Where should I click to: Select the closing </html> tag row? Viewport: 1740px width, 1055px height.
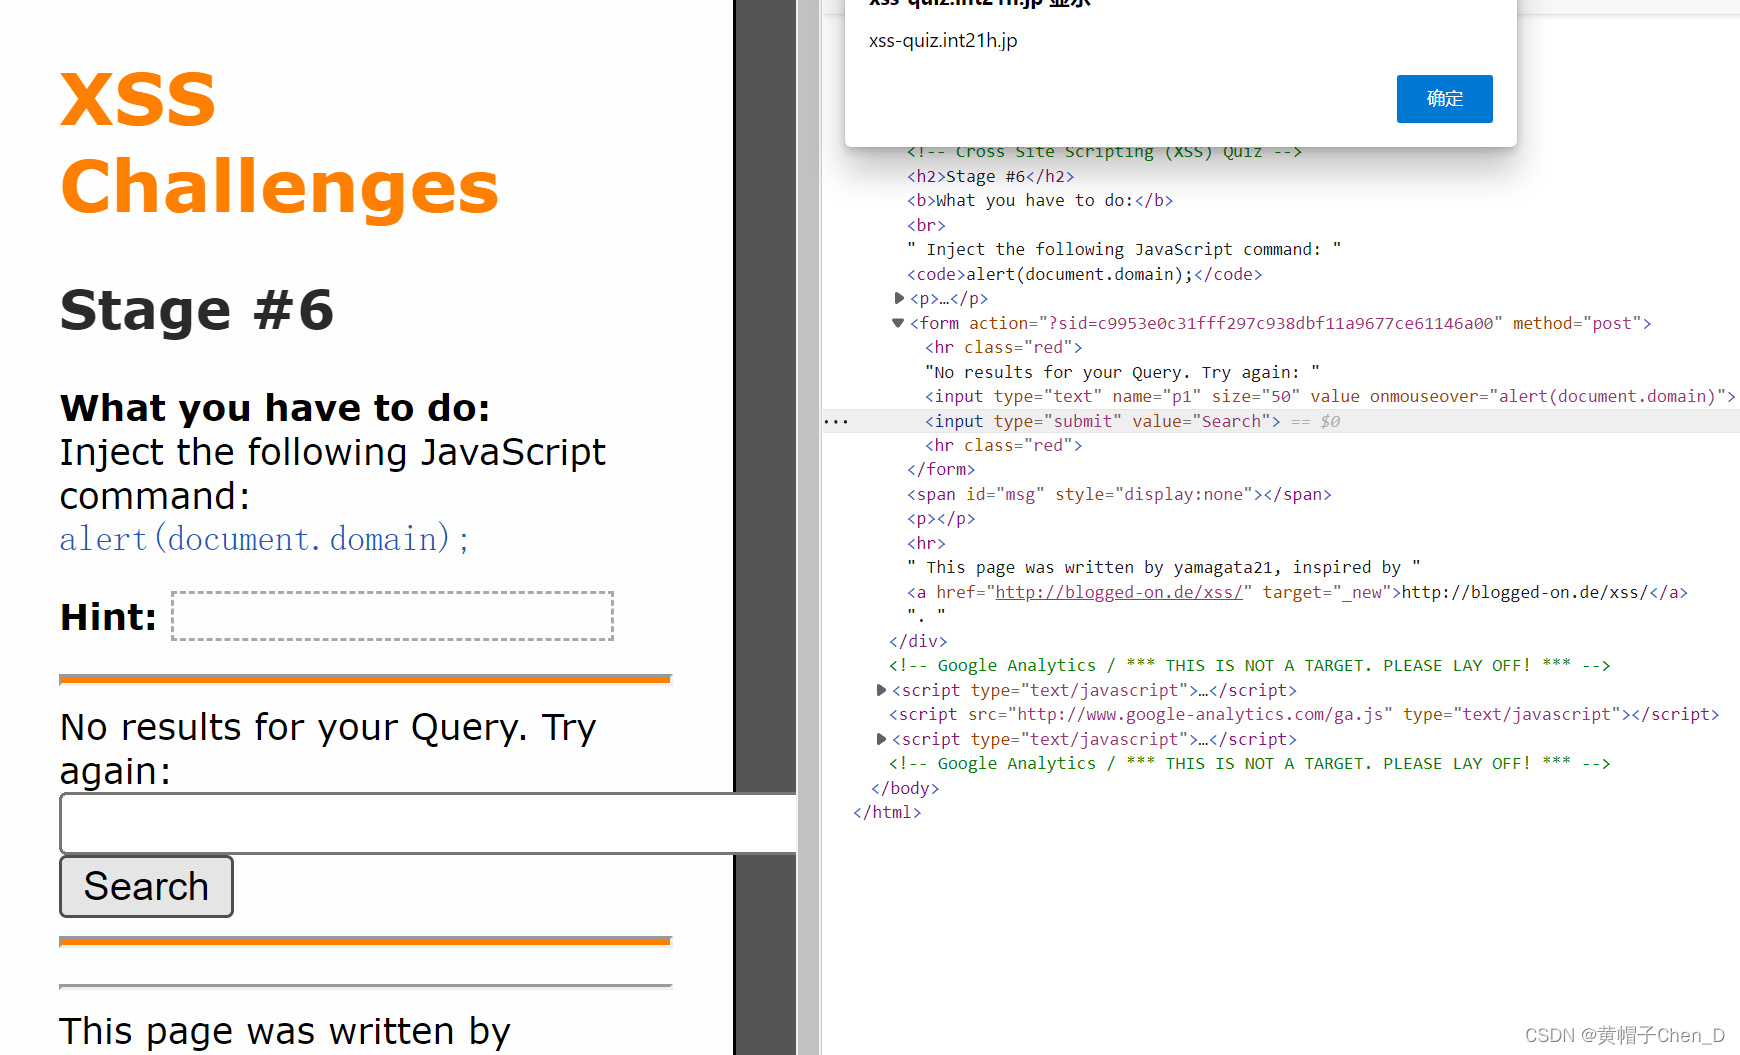click(887, 812)
